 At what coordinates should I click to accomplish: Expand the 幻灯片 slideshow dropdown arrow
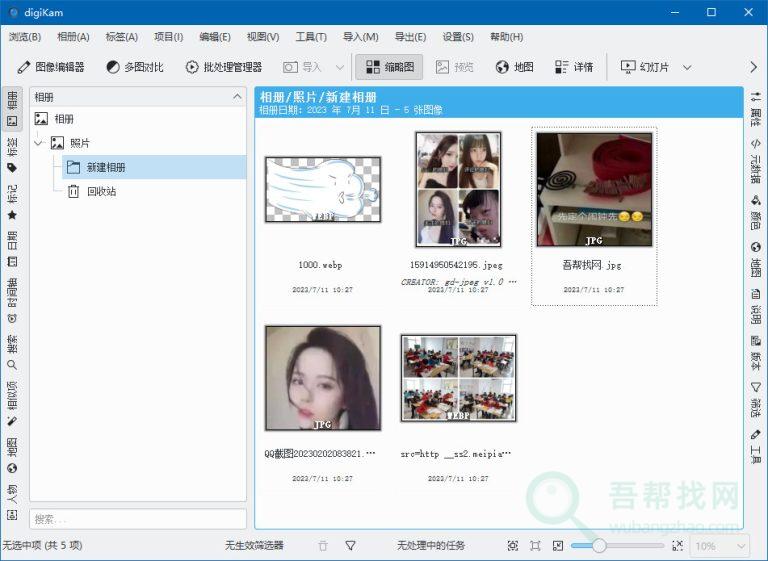687,67
